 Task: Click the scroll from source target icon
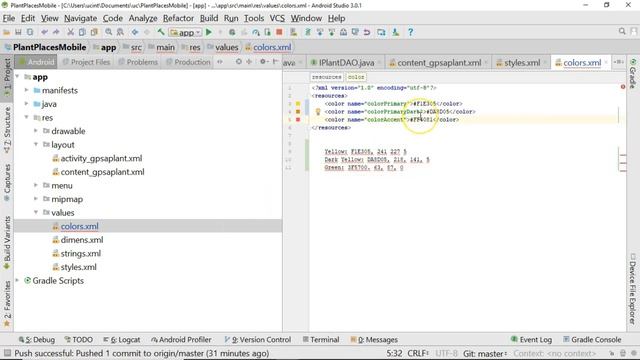(x=239, y=62)
